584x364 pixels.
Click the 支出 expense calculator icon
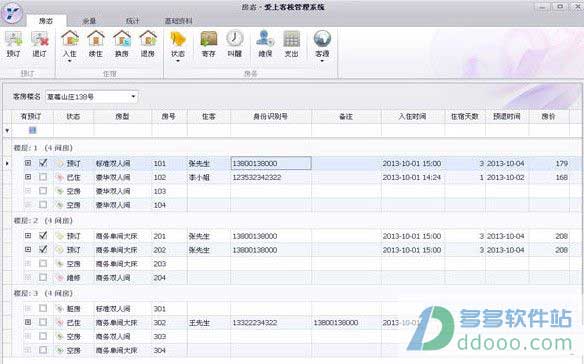coord(291,39)
